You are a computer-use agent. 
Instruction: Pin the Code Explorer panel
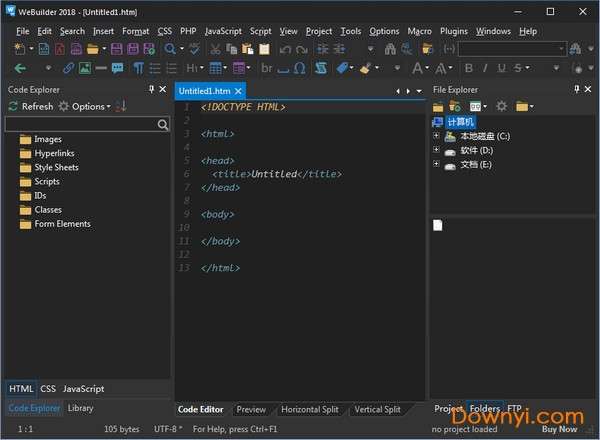coord(151,90)
